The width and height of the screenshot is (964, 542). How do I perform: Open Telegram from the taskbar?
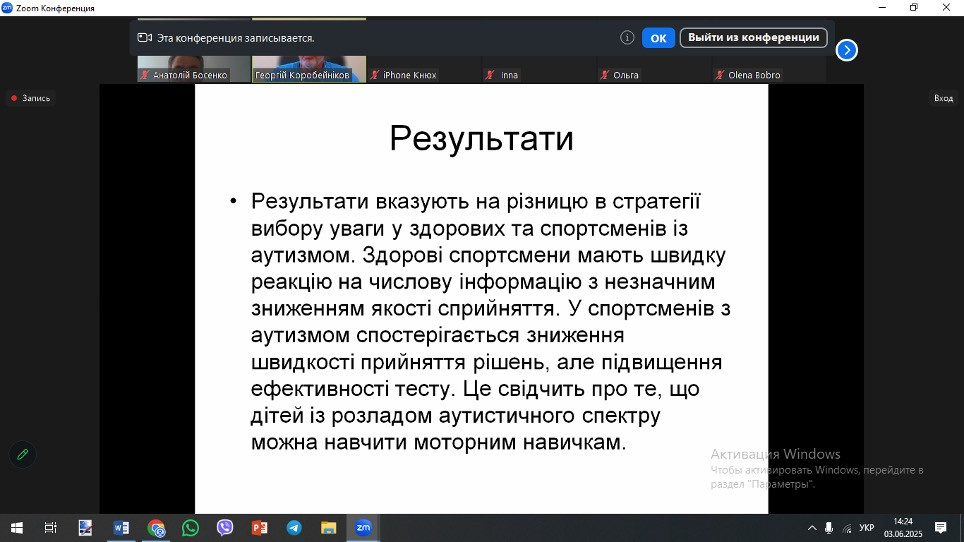pos(294,527)
